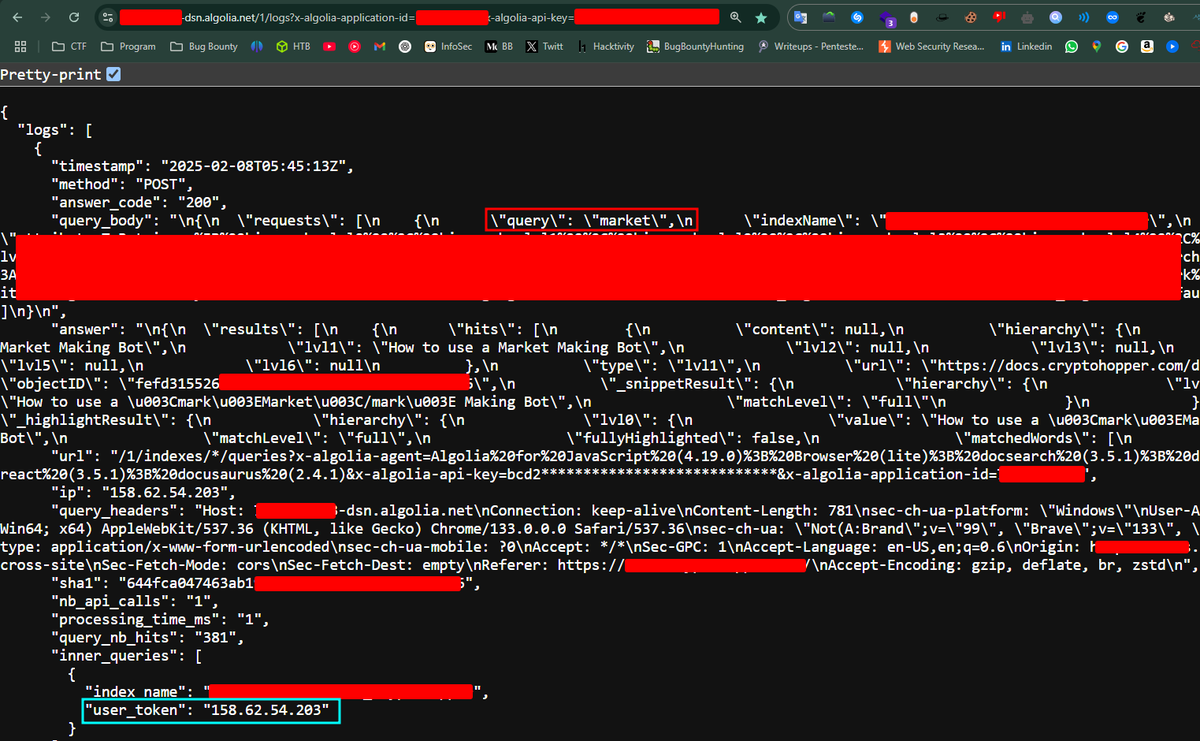1200x741 pixels.
Task: Open the cookie editor extension
Action: 971,18
